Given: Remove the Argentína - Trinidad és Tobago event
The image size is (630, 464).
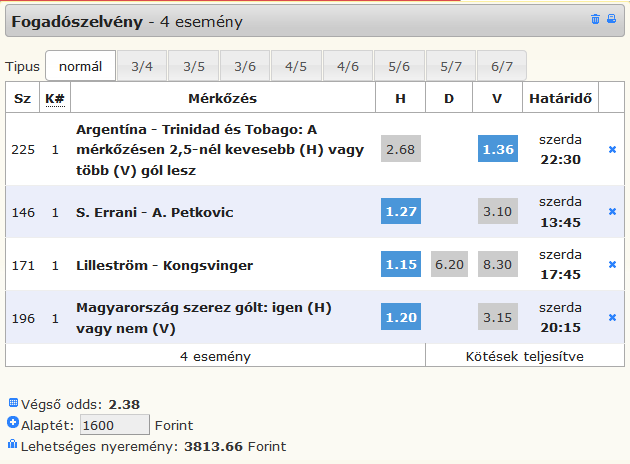Looking at the screenshot, I should tap(612, 150).
